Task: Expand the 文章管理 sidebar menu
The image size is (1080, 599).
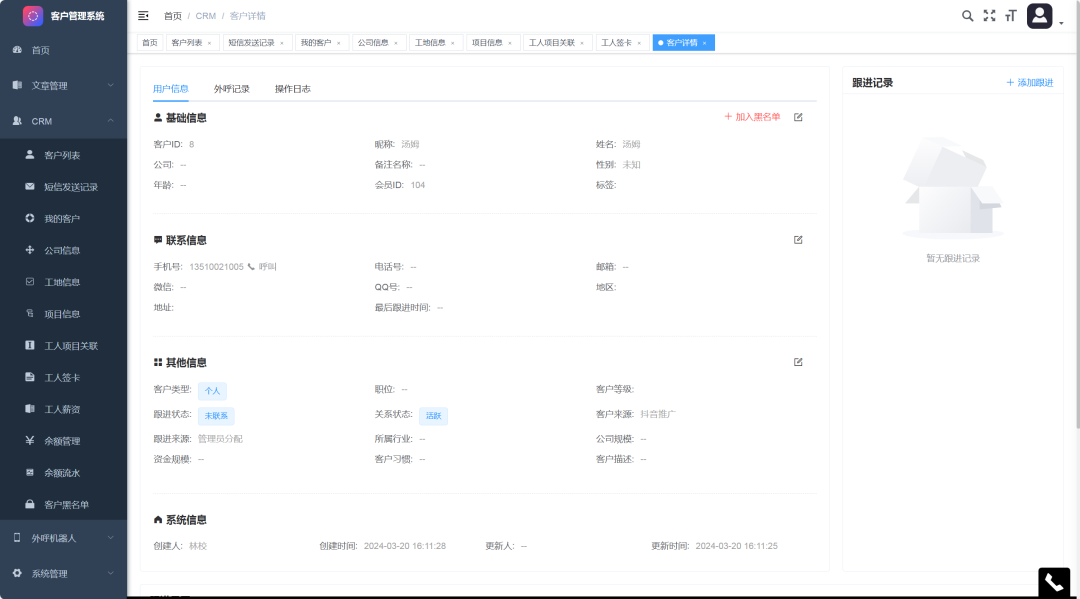Action: 63,85
